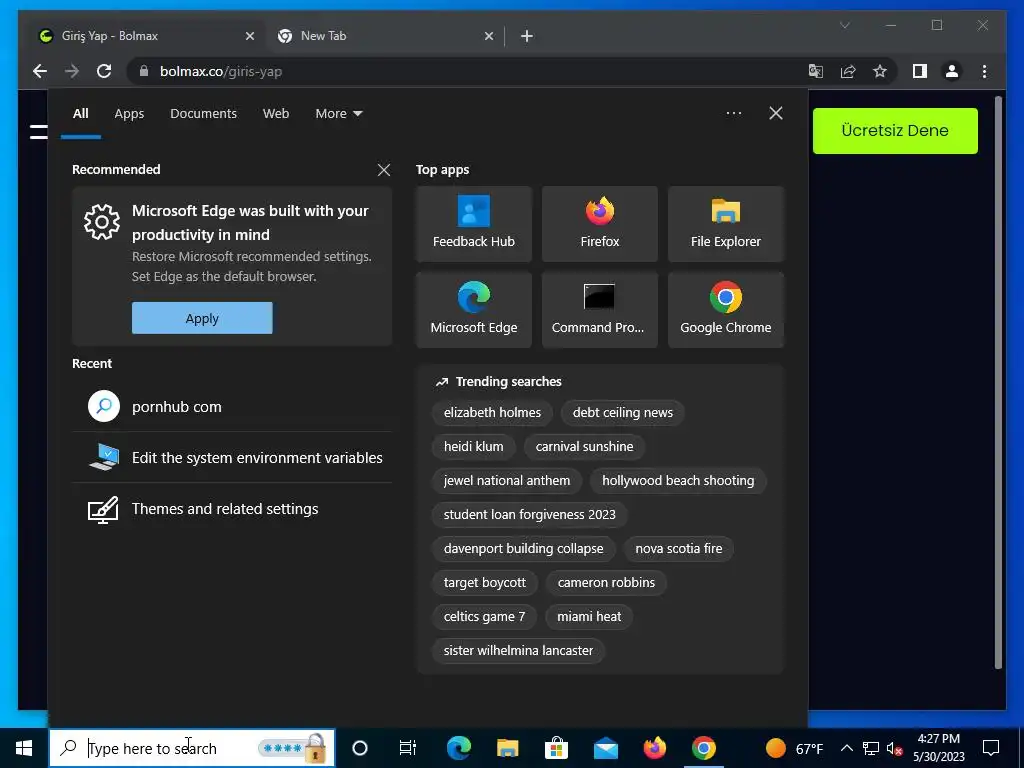
Task: Bookmark this page with the star icon
Action: pyautogui.click(x=880, y=71)
